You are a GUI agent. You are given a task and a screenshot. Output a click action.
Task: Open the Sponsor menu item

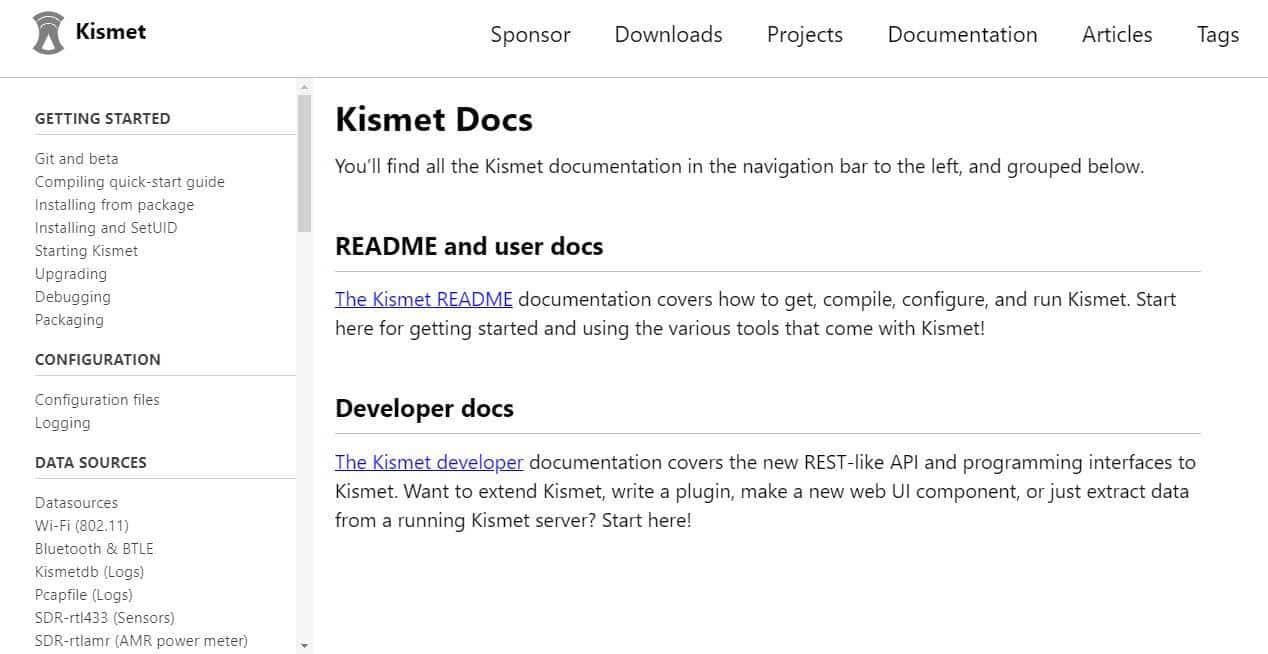coord(530,34)
